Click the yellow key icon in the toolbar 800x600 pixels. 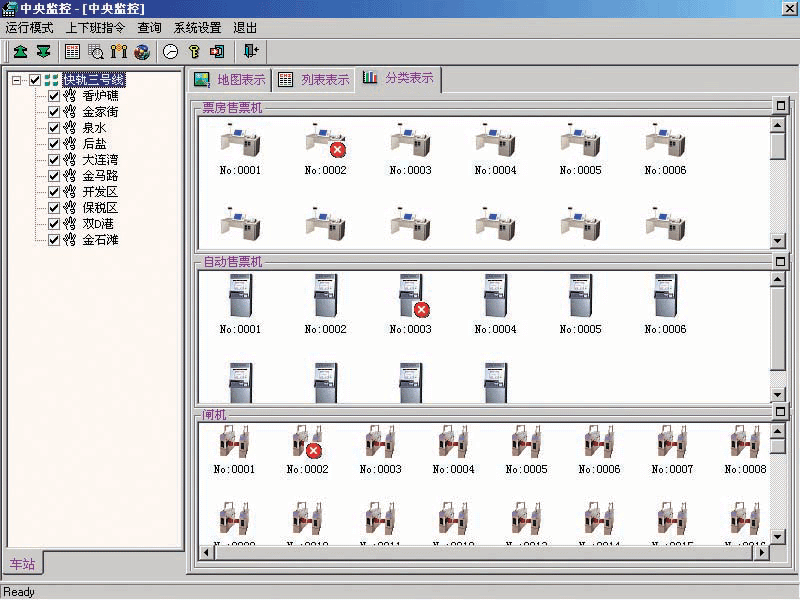click(x=195, y=51)
